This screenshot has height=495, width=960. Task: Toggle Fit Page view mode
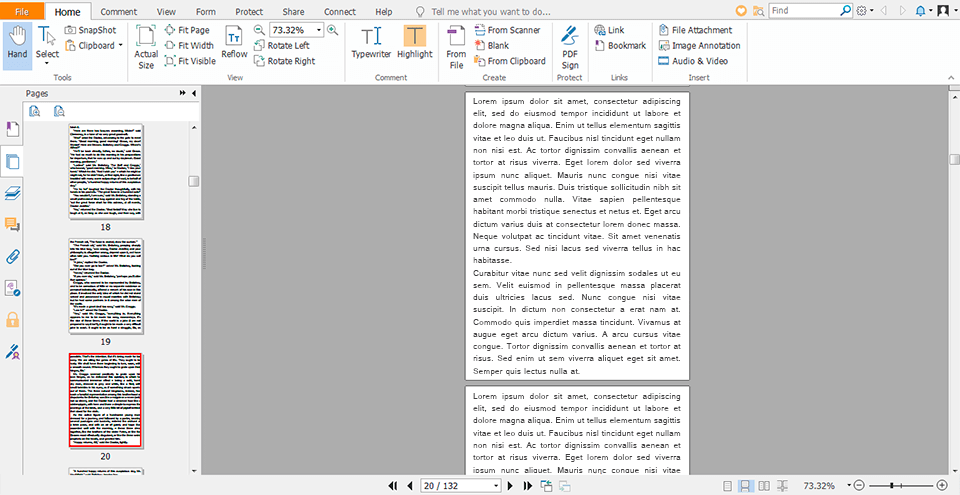pos(186,30)
